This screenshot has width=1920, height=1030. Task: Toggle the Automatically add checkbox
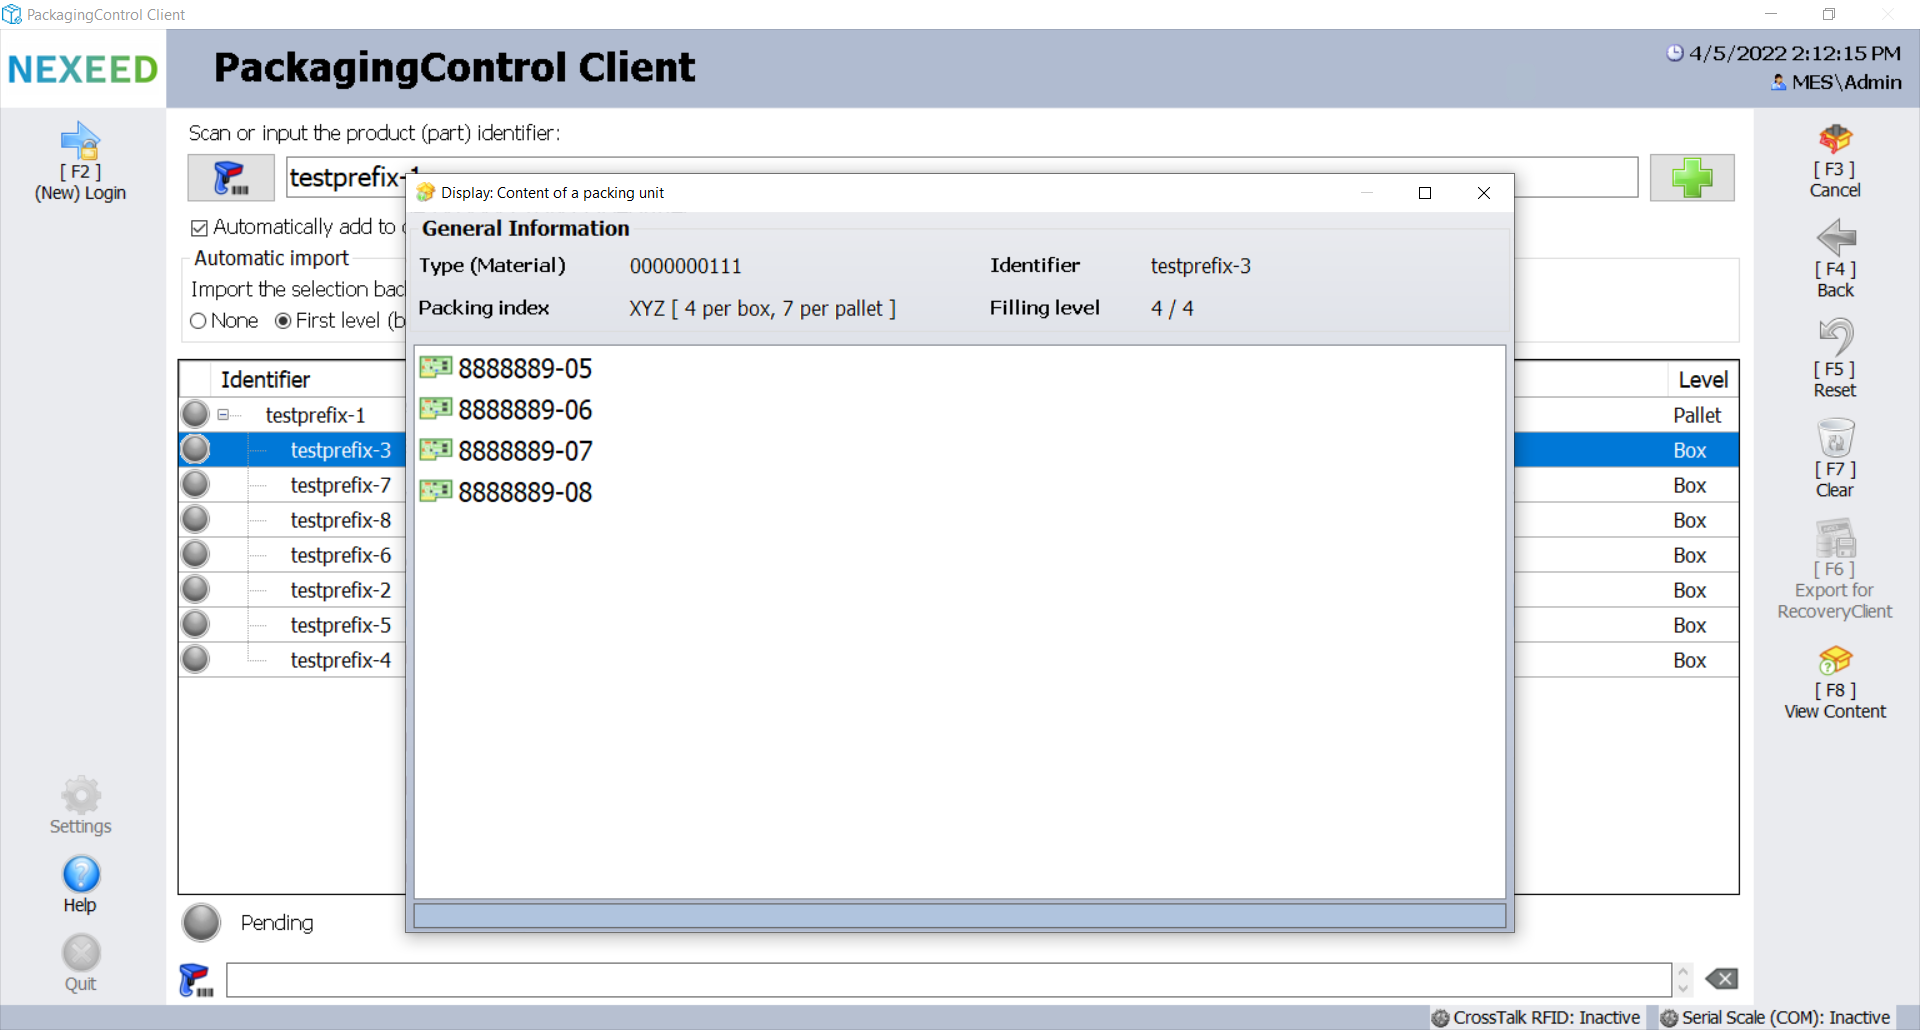[x=199, y=228]
